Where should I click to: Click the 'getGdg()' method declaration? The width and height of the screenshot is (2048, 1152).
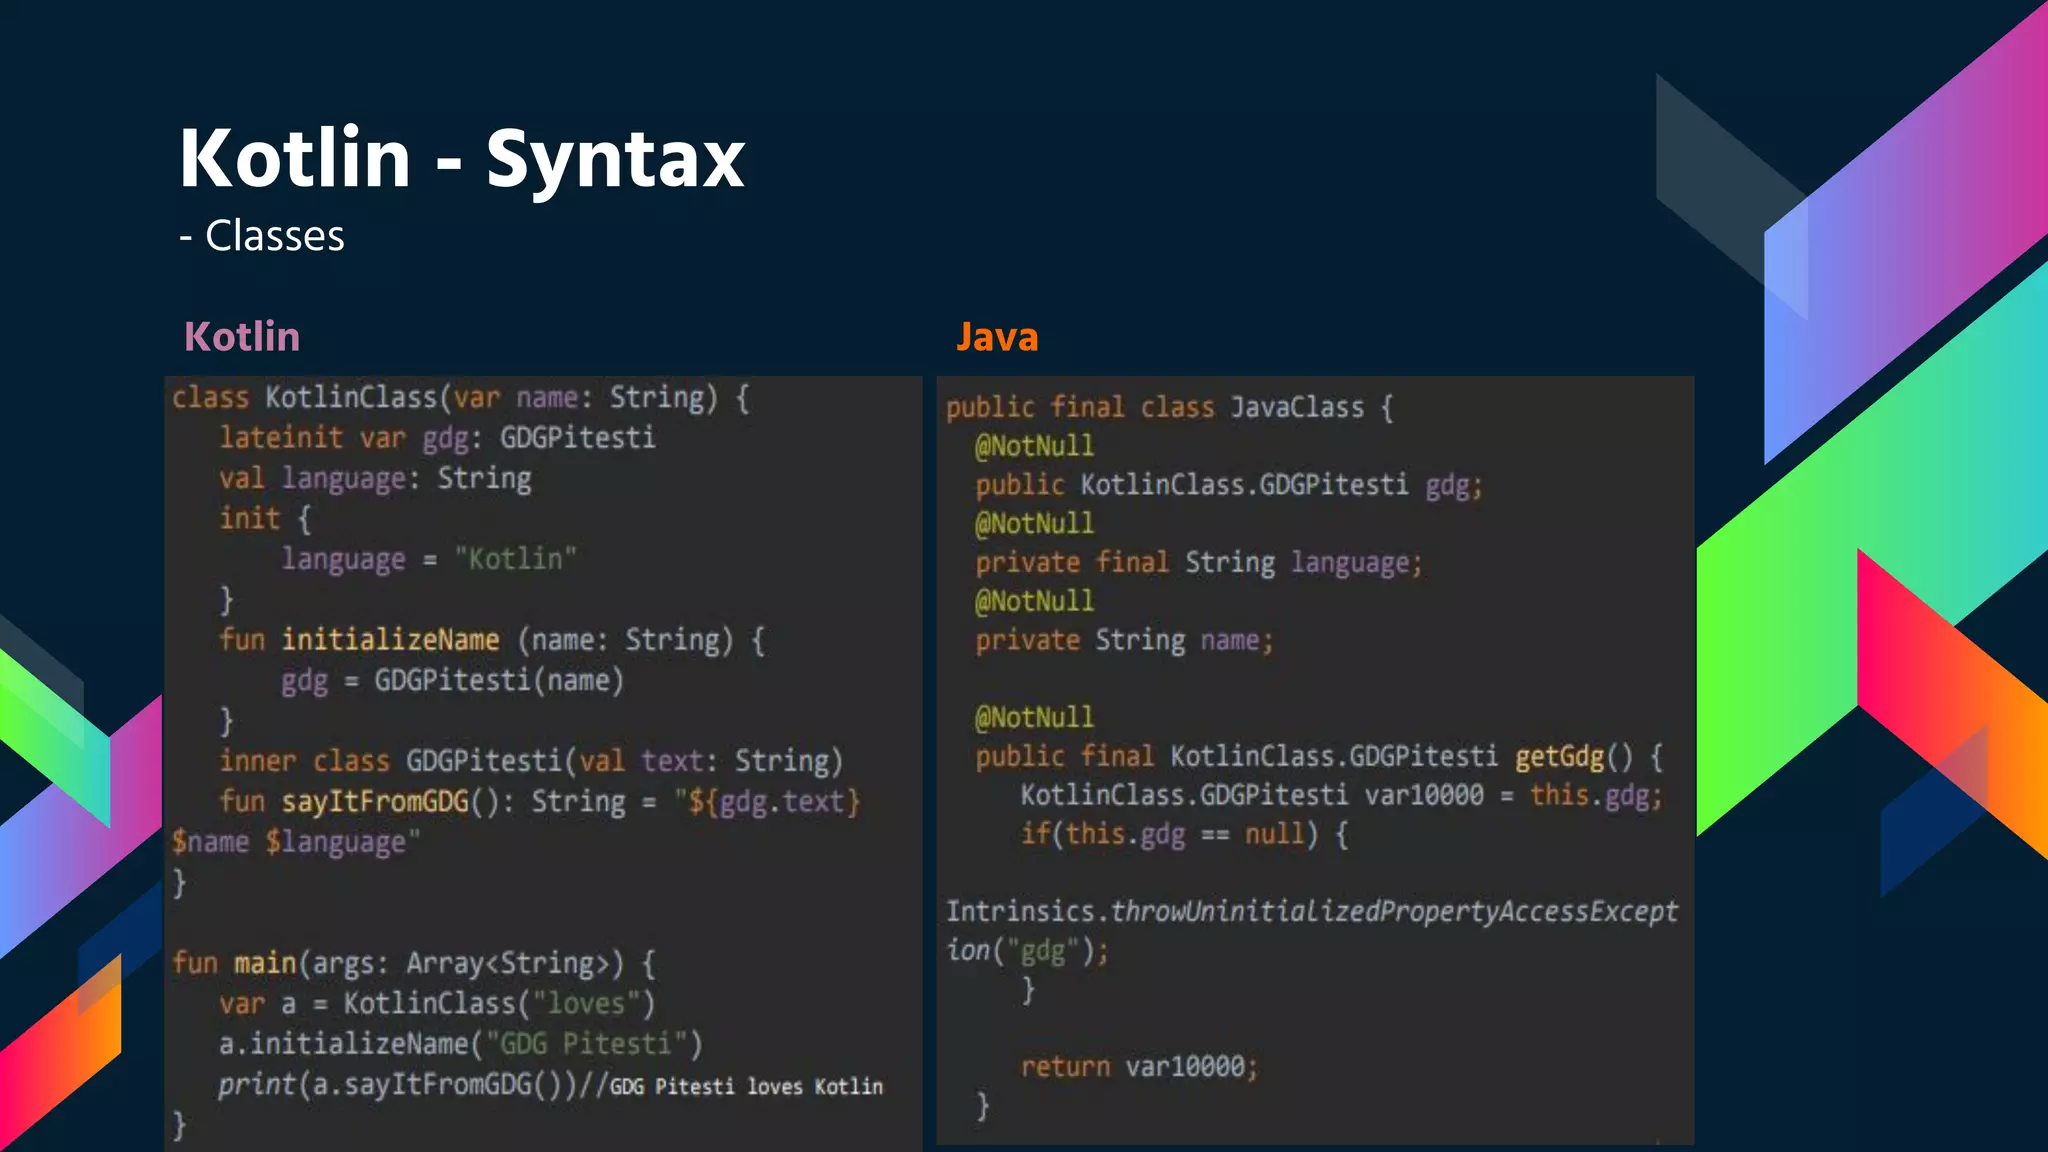tap(1572, 757)
